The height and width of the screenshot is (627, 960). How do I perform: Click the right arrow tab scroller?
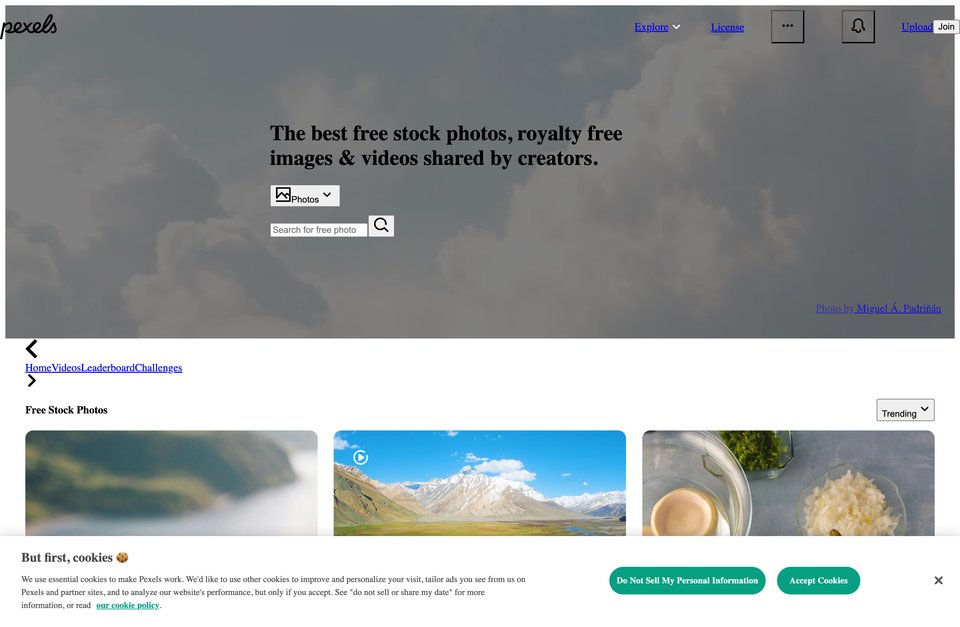pos(32,380)
